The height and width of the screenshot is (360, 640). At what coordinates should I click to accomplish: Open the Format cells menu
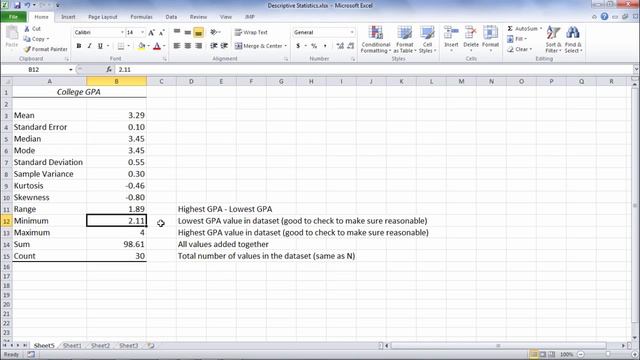click(490, 38)
